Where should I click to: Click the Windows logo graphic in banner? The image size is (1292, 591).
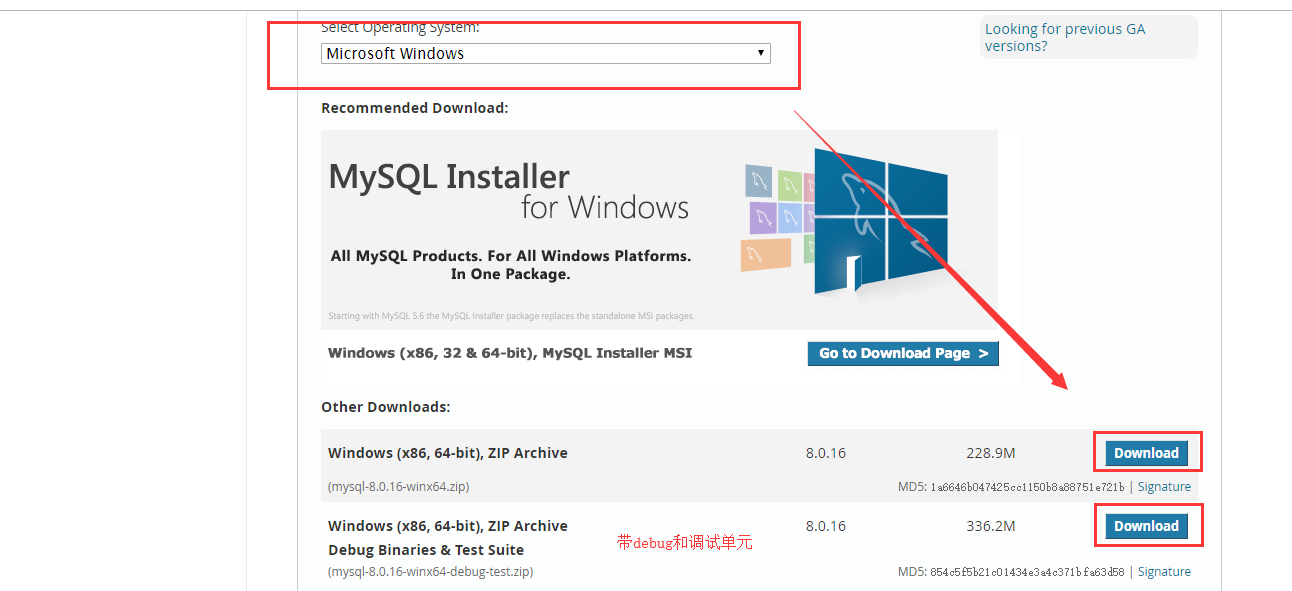880,222
